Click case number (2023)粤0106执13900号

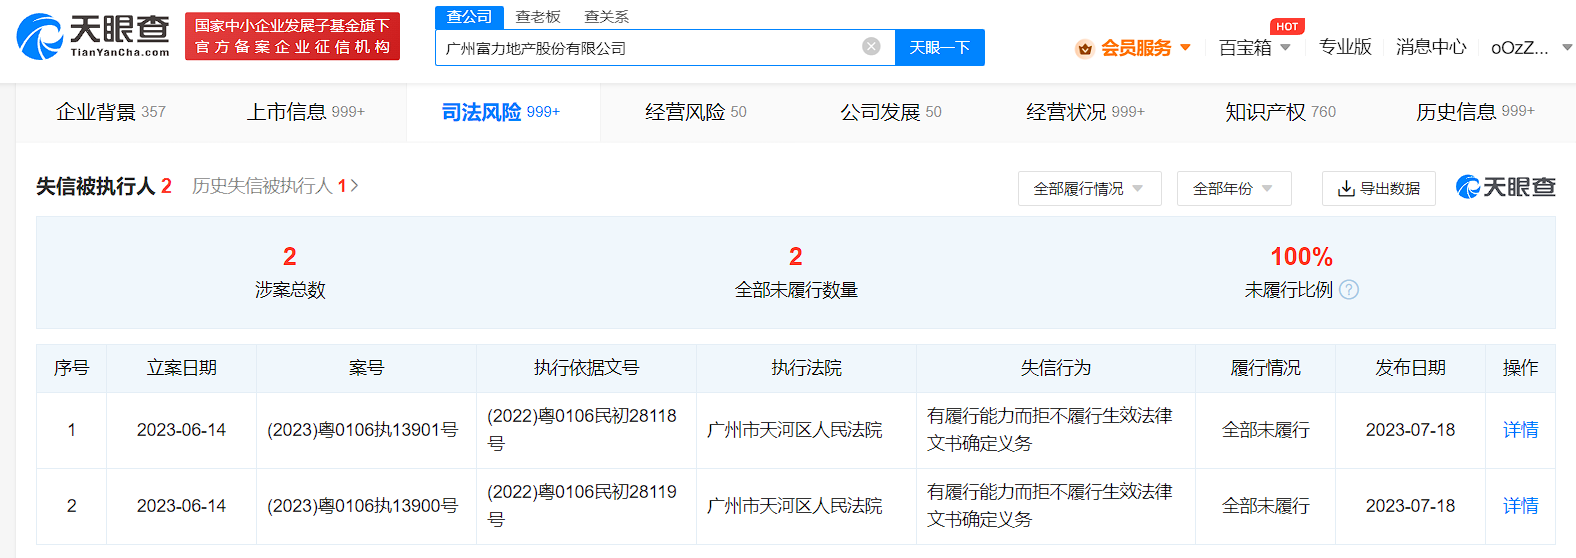[363, 506]
